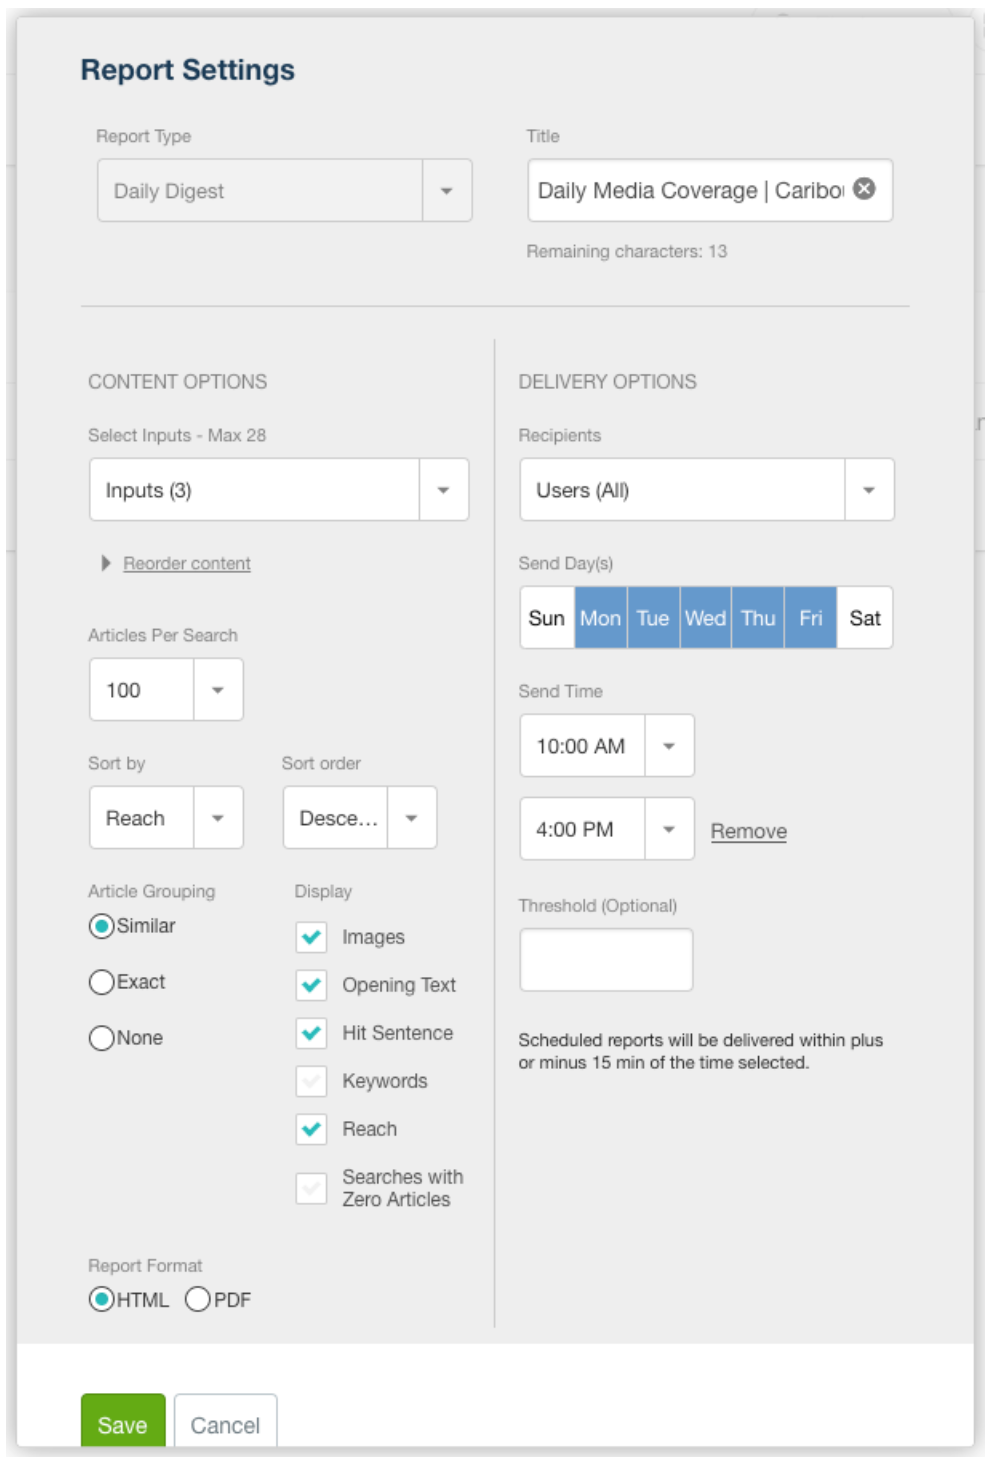
Task: Click in the Threshold (Optional) field
Action: coord(606,960)
